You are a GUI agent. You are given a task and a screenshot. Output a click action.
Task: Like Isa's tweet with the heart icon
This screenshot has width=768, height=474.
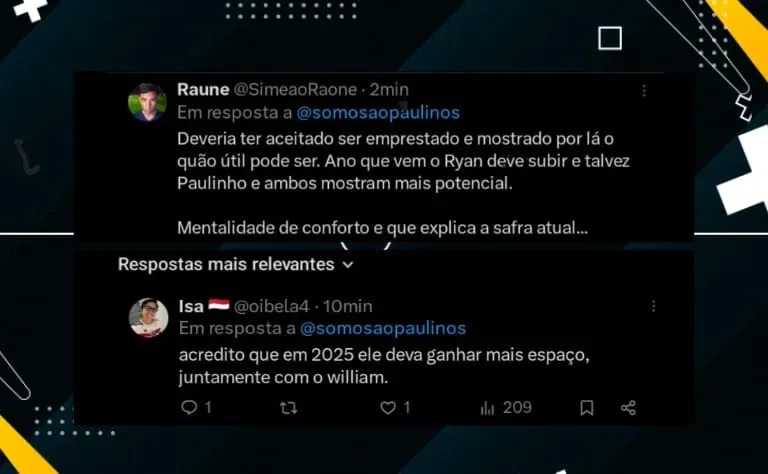click(388, 408)
